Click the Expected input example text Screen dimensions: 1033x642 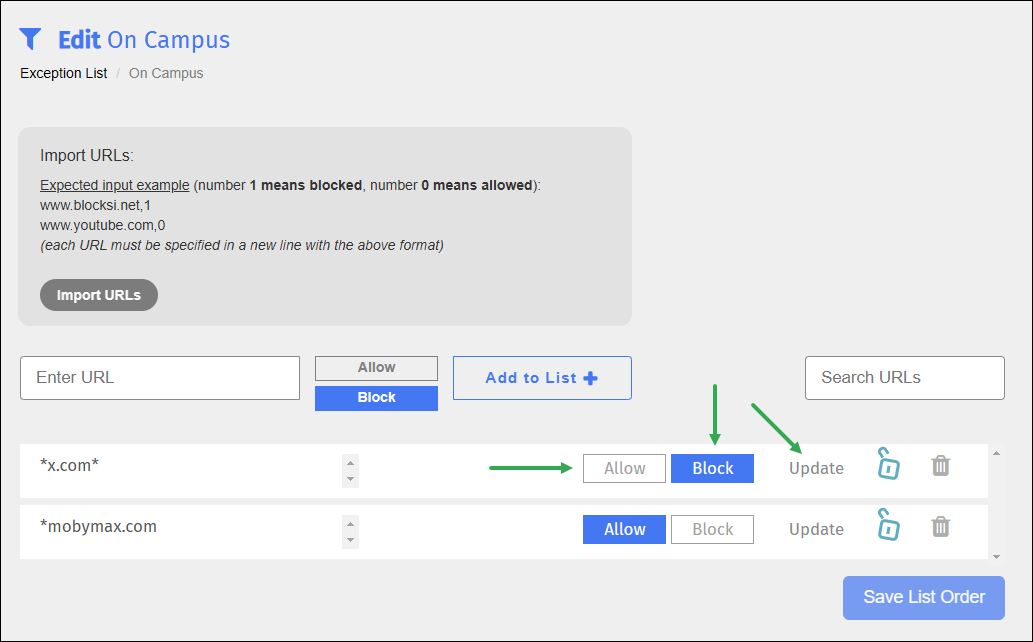115,185
